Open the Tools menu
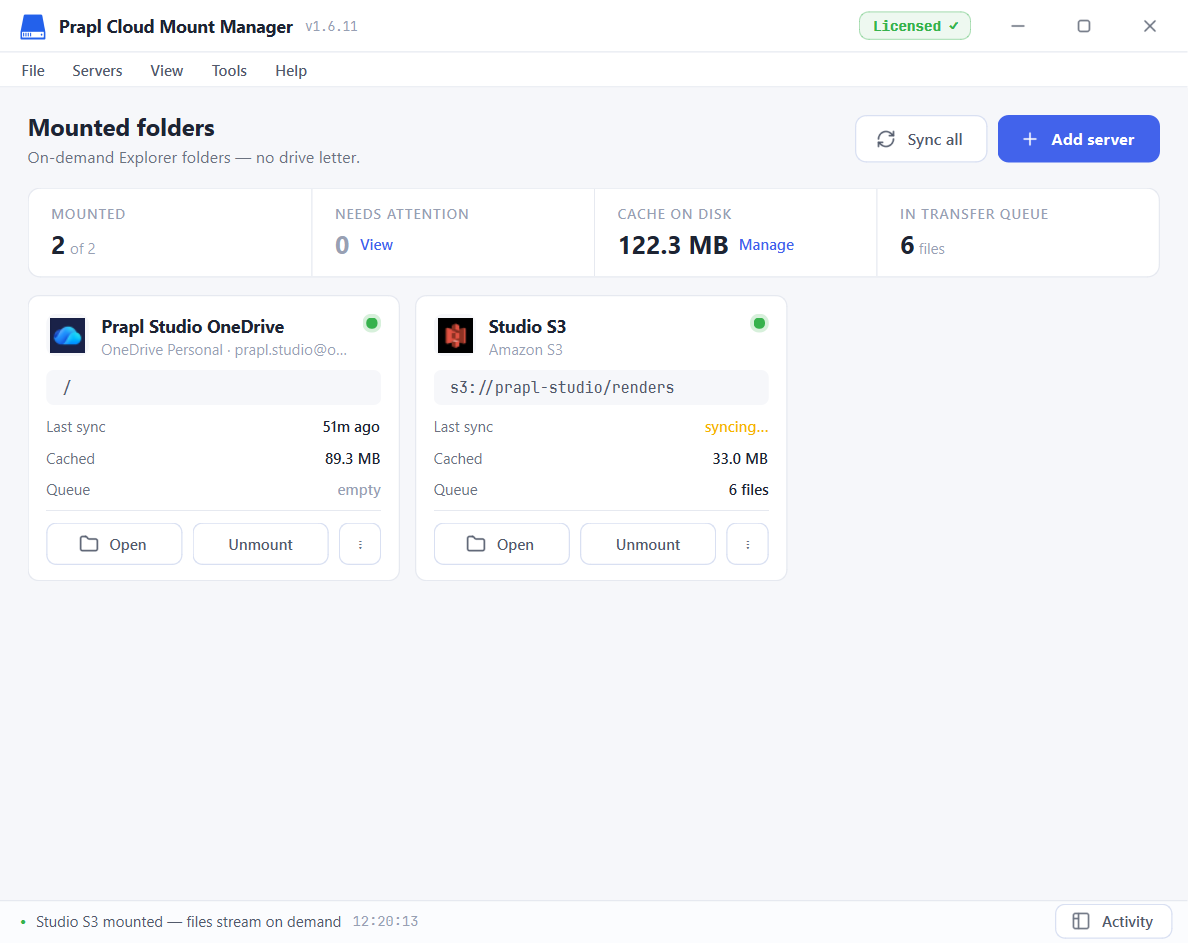The width and height of the screenshot is (1188, 943). 230,70
